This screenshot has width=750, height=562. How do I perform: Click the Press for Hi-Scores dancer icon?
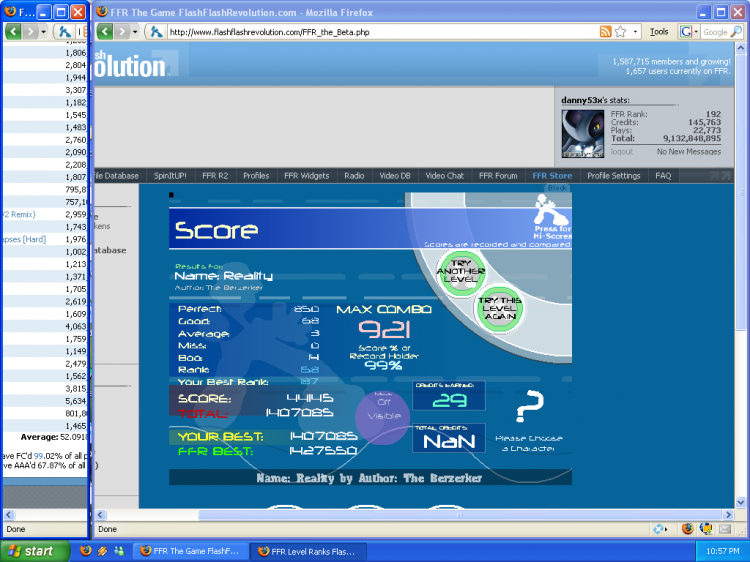click(552, 215)
